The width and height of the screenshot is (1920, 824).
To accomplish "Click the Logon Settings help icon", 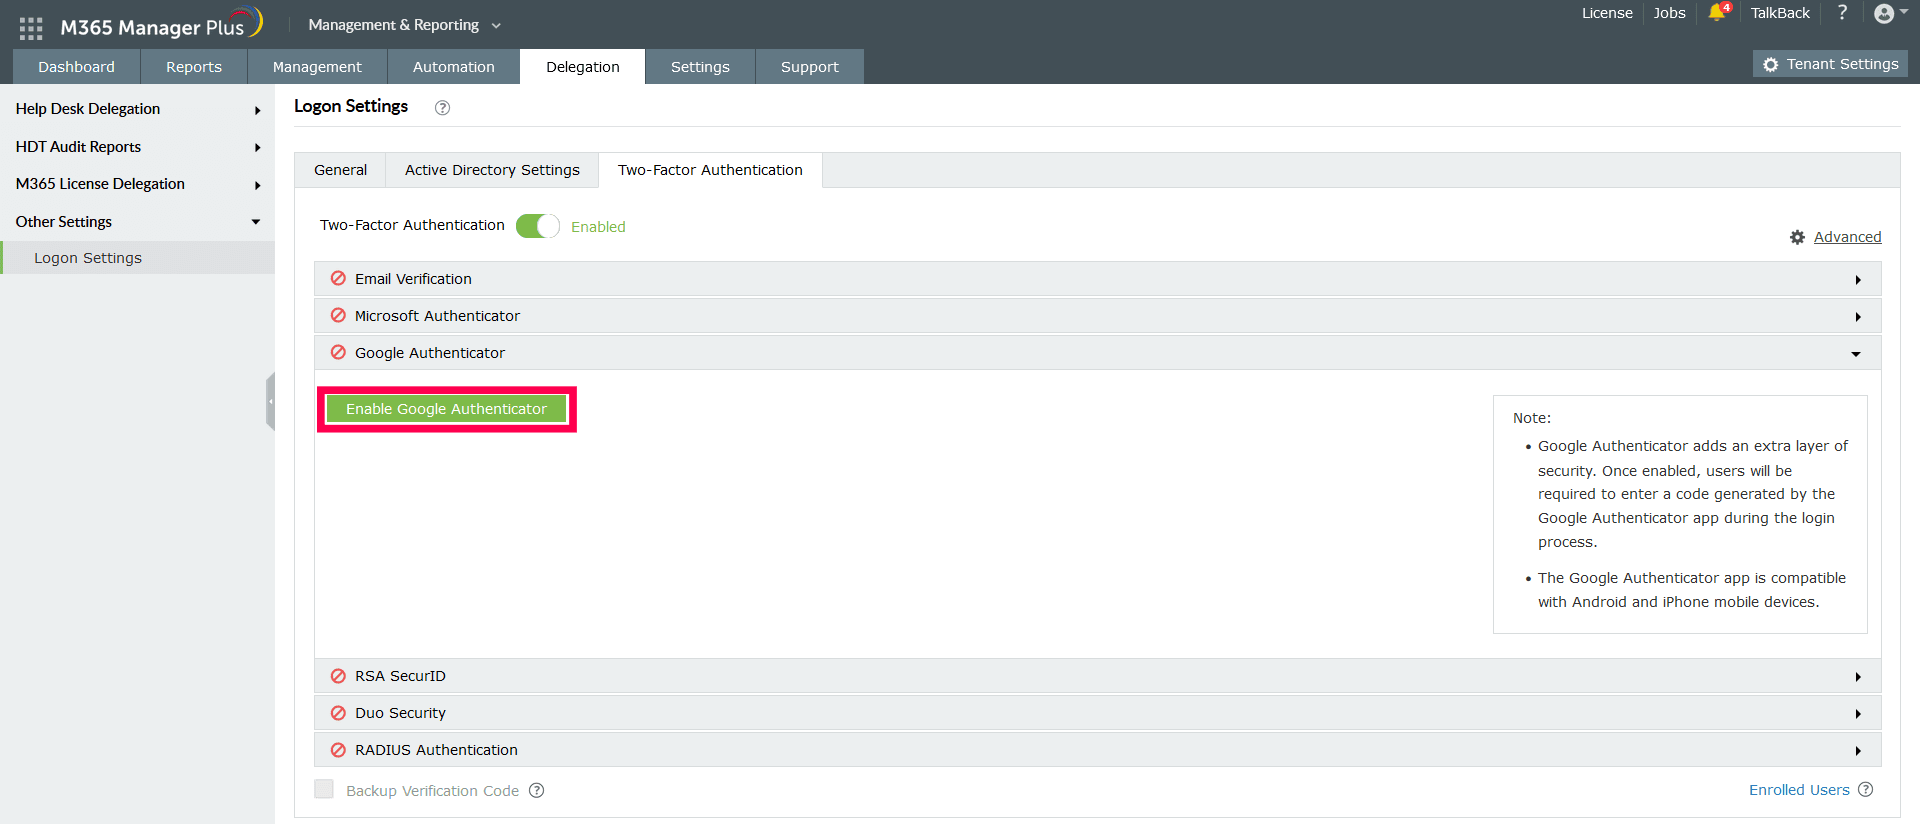I will pos(442,108).
